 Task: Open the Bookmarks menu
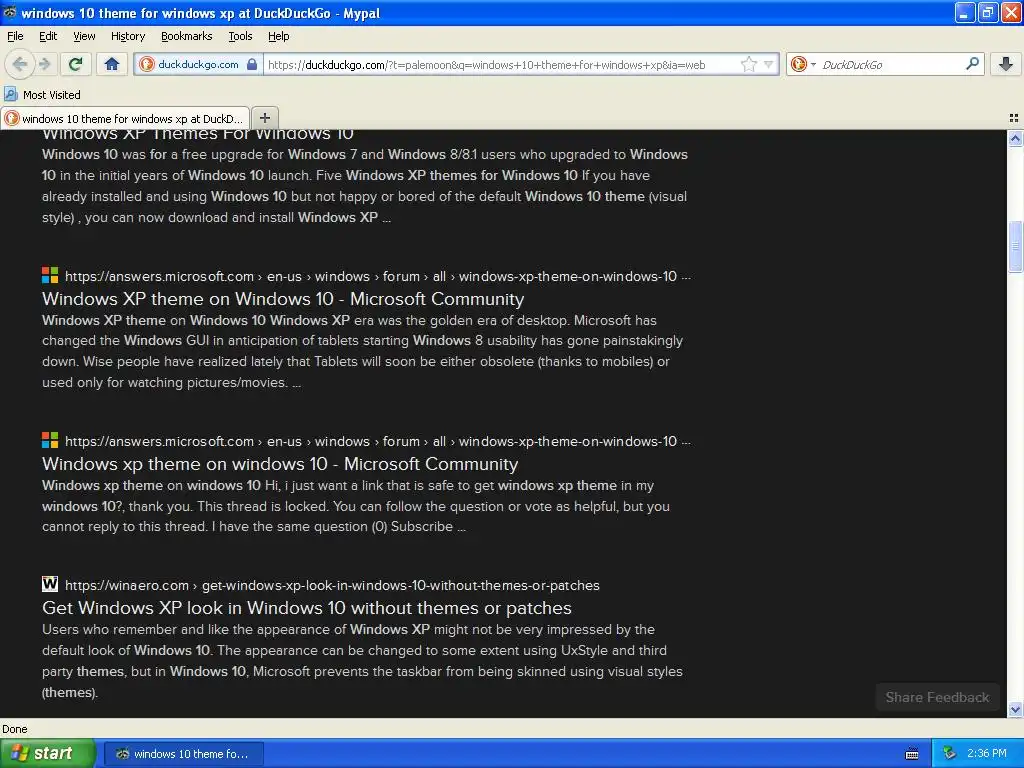pyautogui.click(x=187, y=36)
